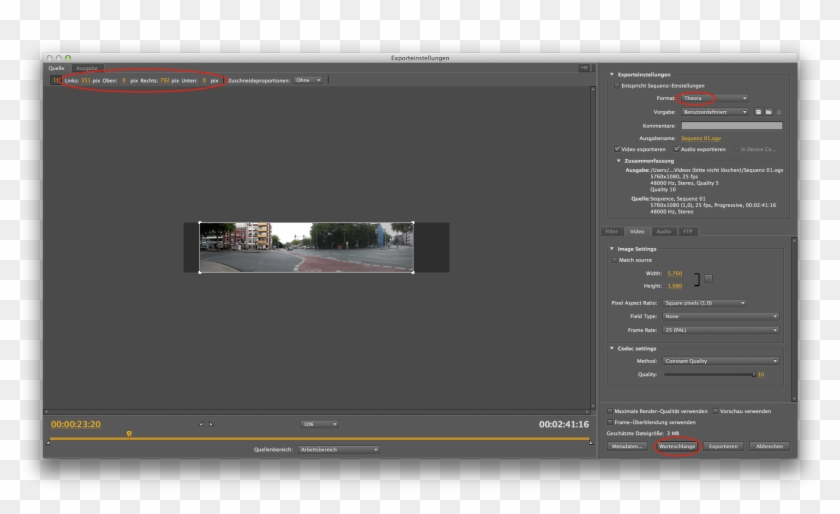Enable Vorschau verwenden checkbox
The height and width of the screenshot is (514, 840).
coord(716,411)
